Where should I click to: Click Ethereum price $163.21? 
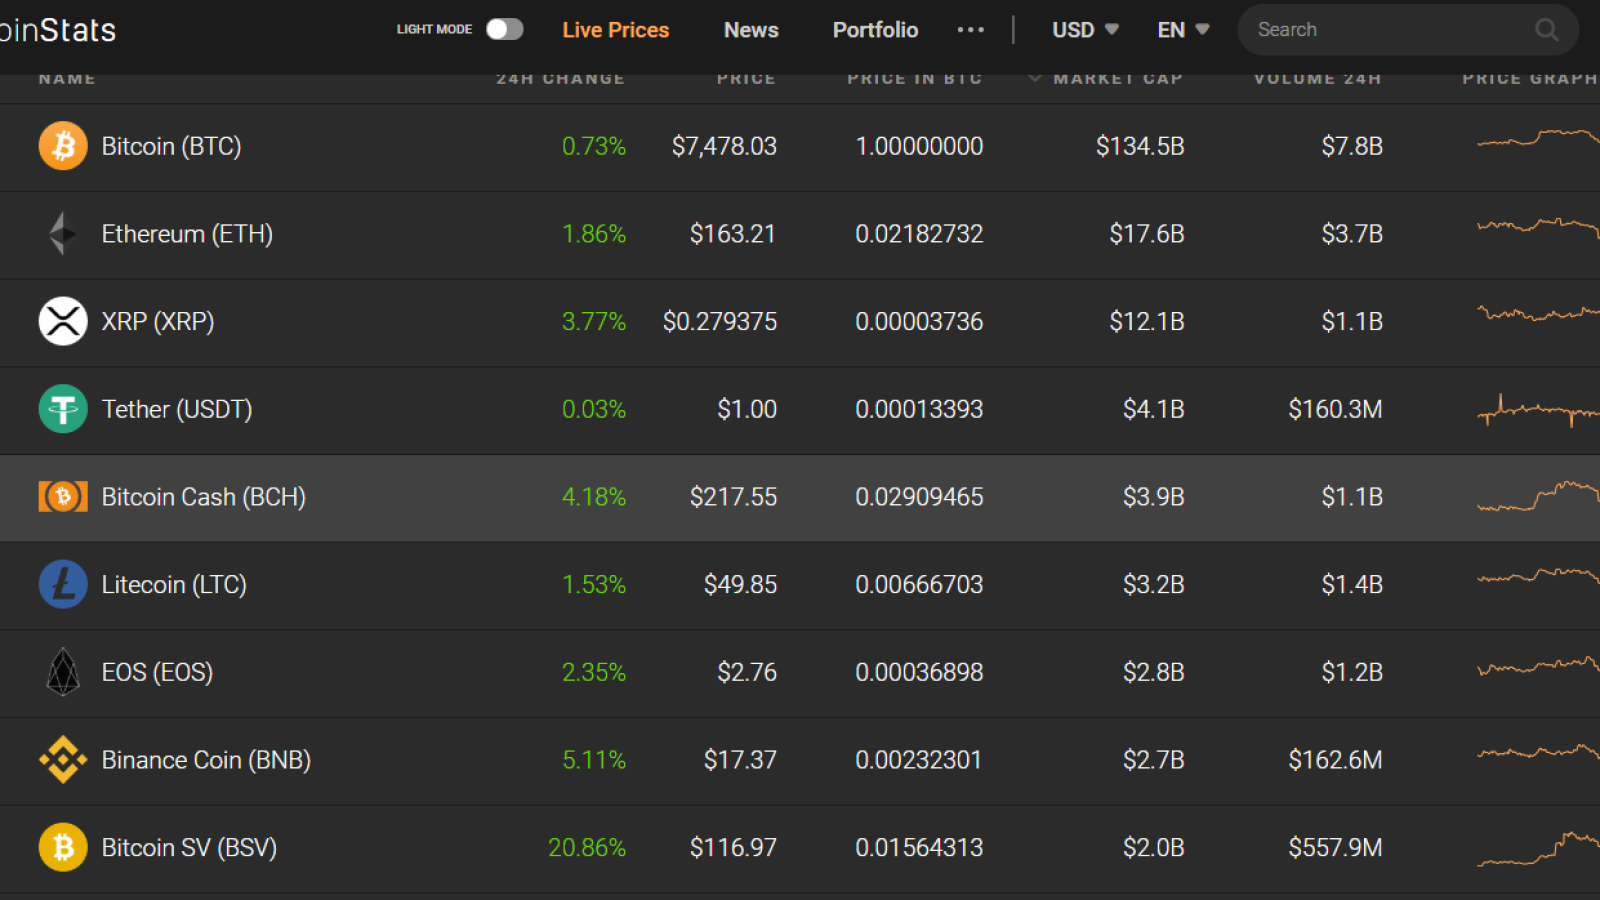tap(733, 234)
